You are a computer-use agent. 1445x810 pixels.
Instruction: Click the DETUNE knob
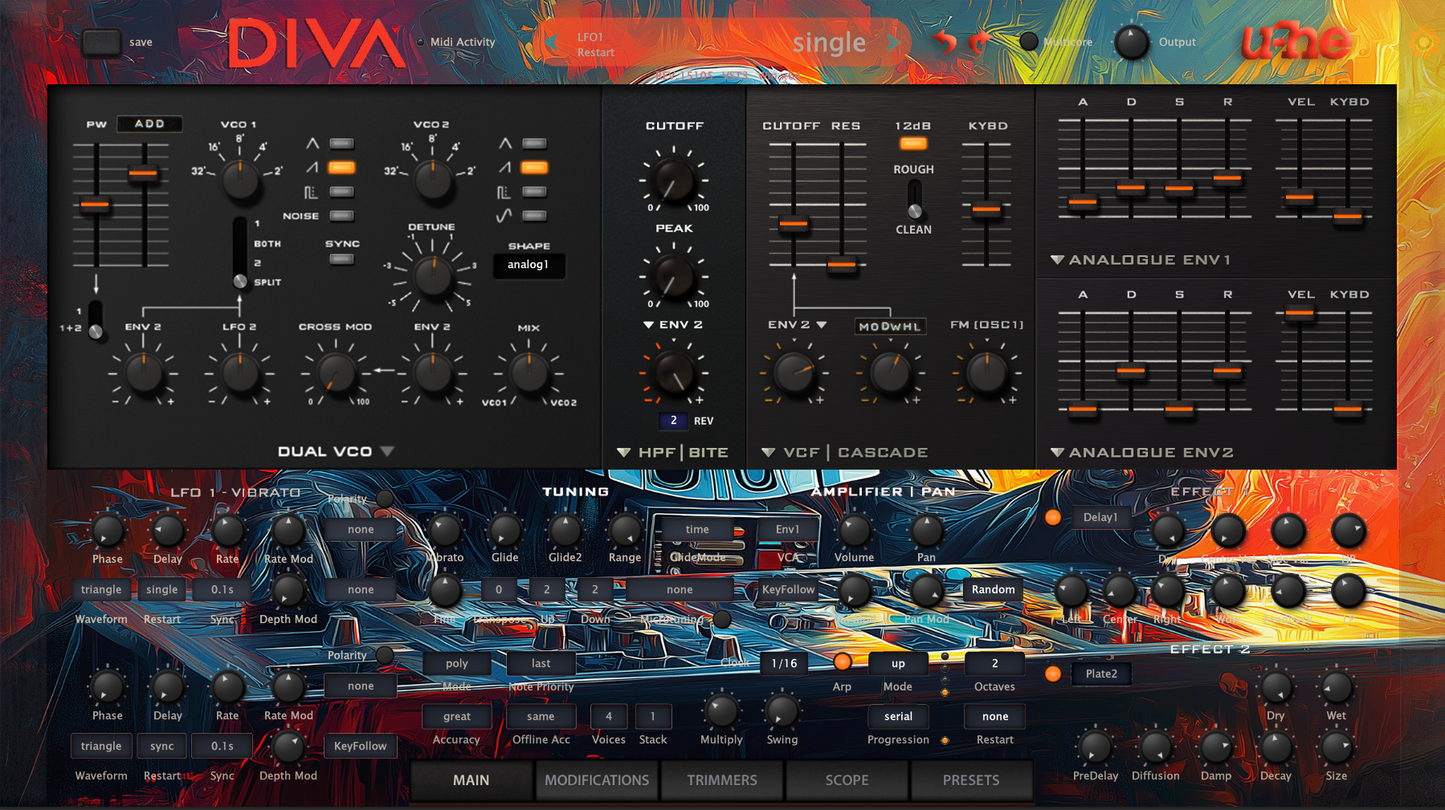click(x=433, y=275)
